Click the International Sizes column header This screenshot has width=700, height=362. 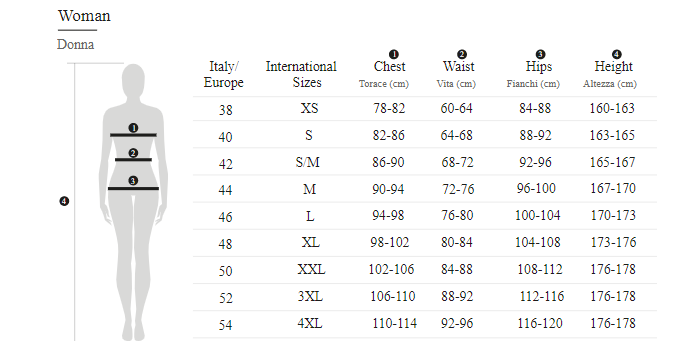pos(301,74)
